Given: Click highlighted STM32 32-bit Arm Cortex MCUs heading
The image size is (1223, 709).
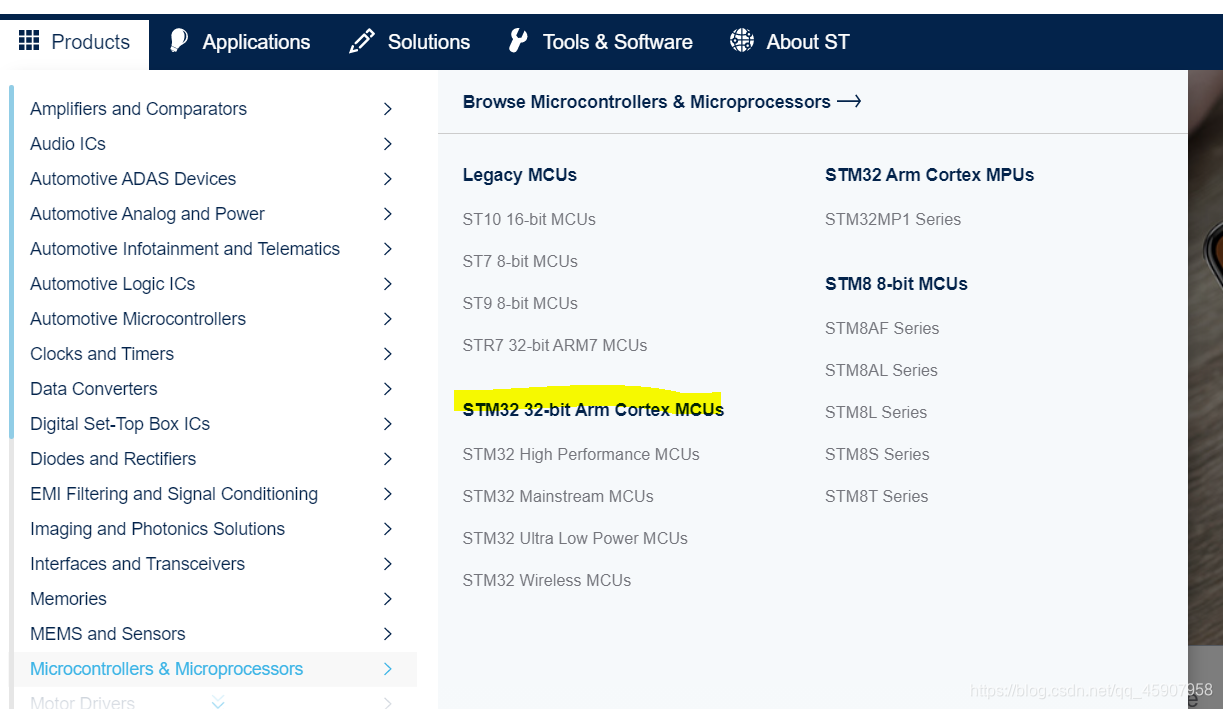Looking at the screenshot, I should [592, 409].
